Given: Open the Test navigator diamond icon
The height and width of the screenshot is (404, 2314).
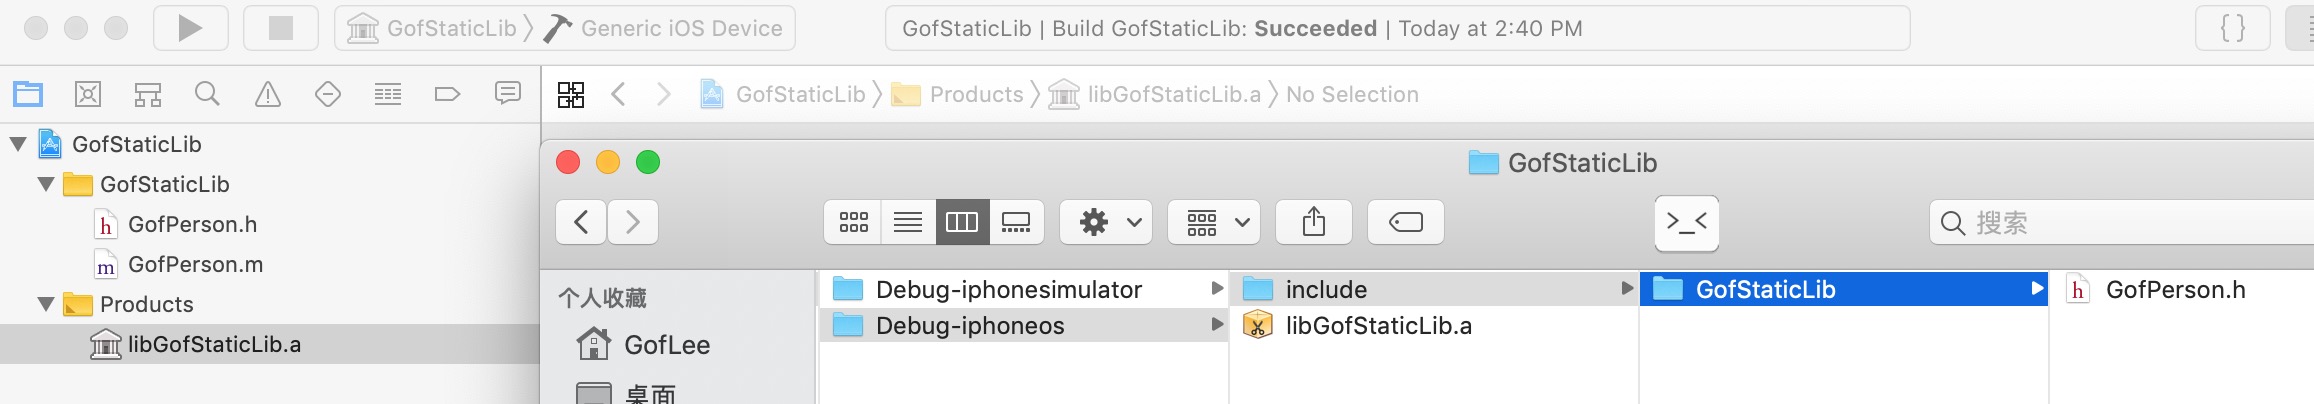Looking at the screenshot, I should [x=328, y=95].
